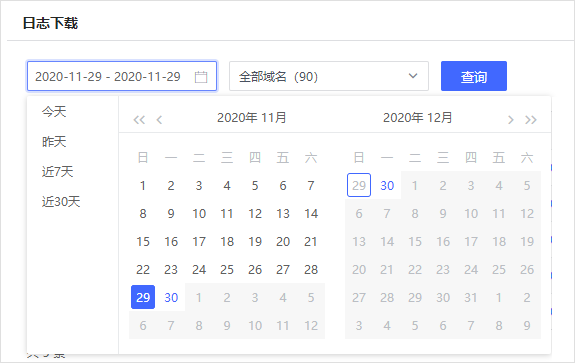Click the highlighted 29 in November panel
This screenshot has height=363, width=575.
[x=143, y=297]
